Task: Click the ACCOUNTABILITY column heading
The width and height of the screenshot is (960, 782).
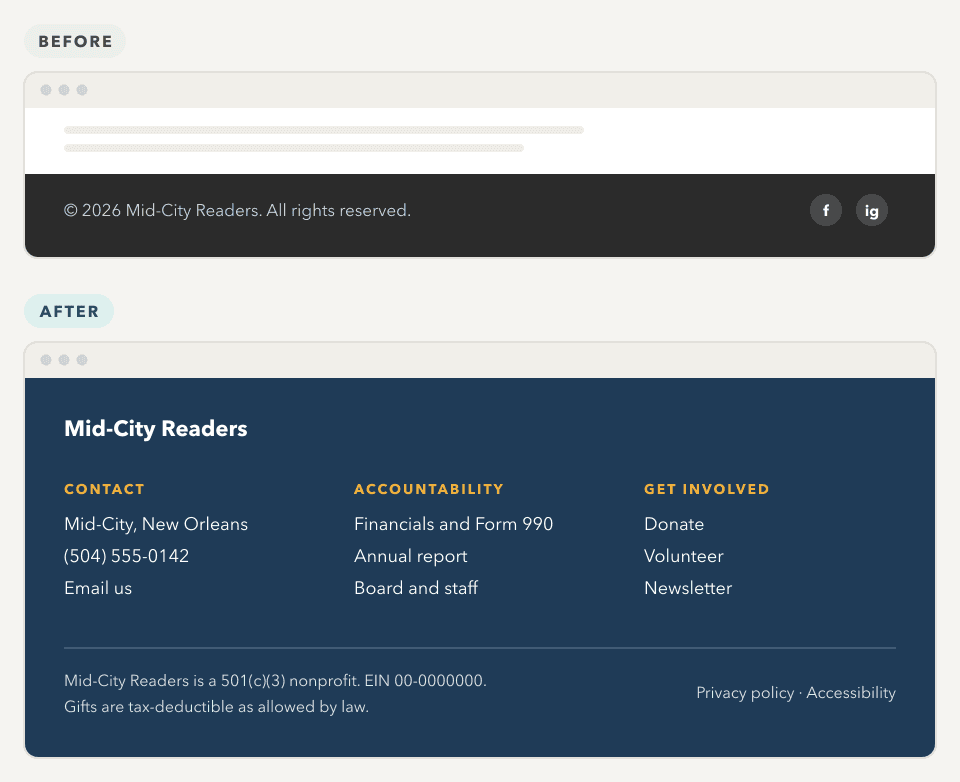Action: pyautogui.click(x=429, y=489)
